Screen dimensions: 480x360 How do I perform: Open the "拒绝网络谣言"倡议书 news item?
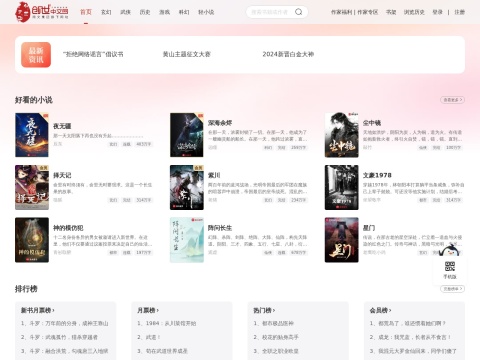coord(93,54)
